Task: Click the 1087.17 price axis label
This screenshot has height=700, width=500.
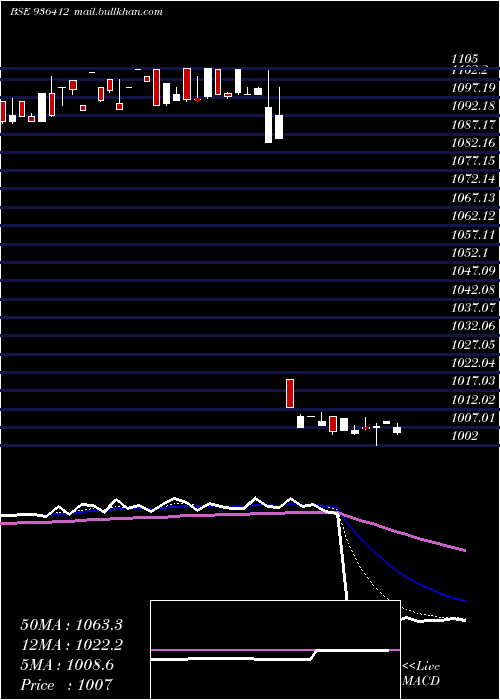Action: (474, 125)
